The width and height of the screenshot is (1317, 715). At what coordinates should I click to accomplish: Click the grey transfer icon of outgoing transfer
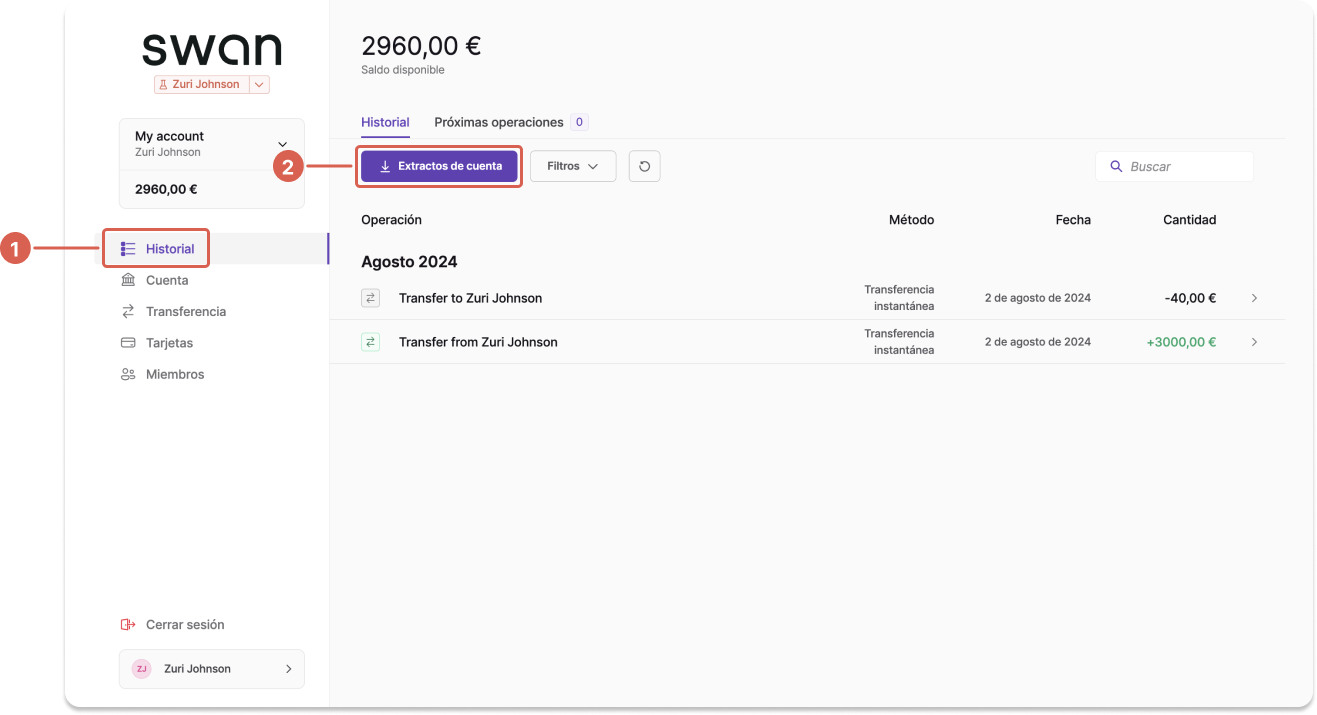(370, 298)
